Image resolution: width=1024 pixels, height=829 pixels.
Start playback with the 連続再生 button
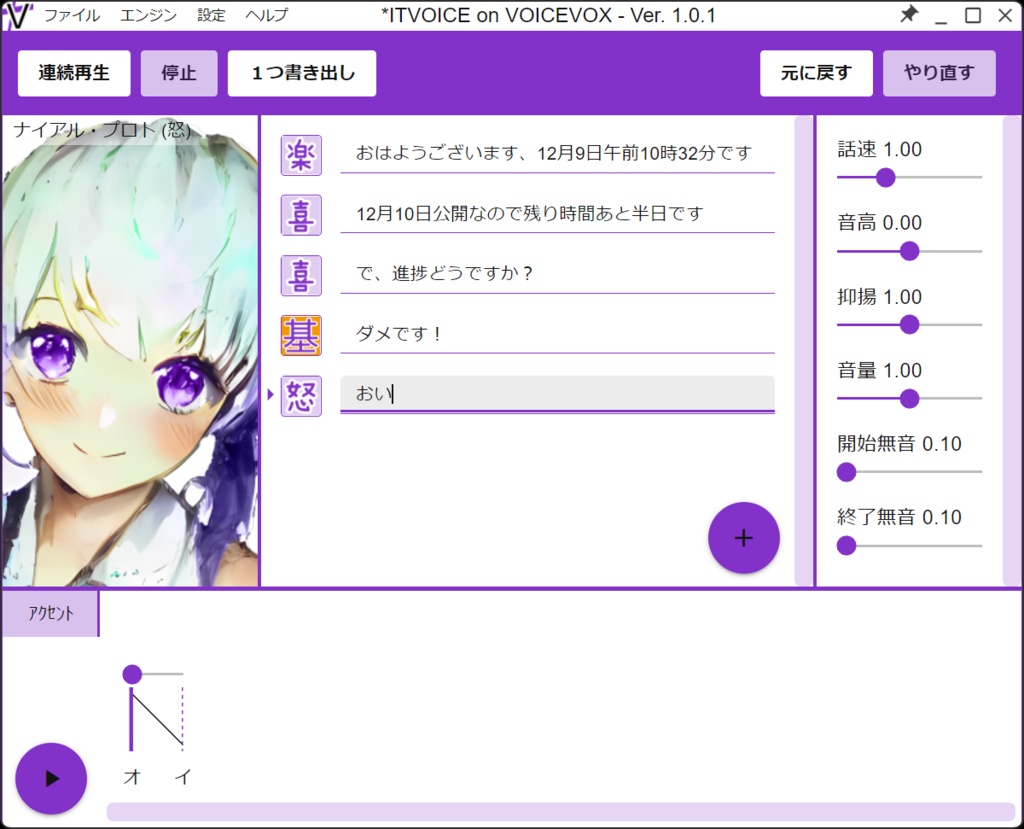(73, 72)
